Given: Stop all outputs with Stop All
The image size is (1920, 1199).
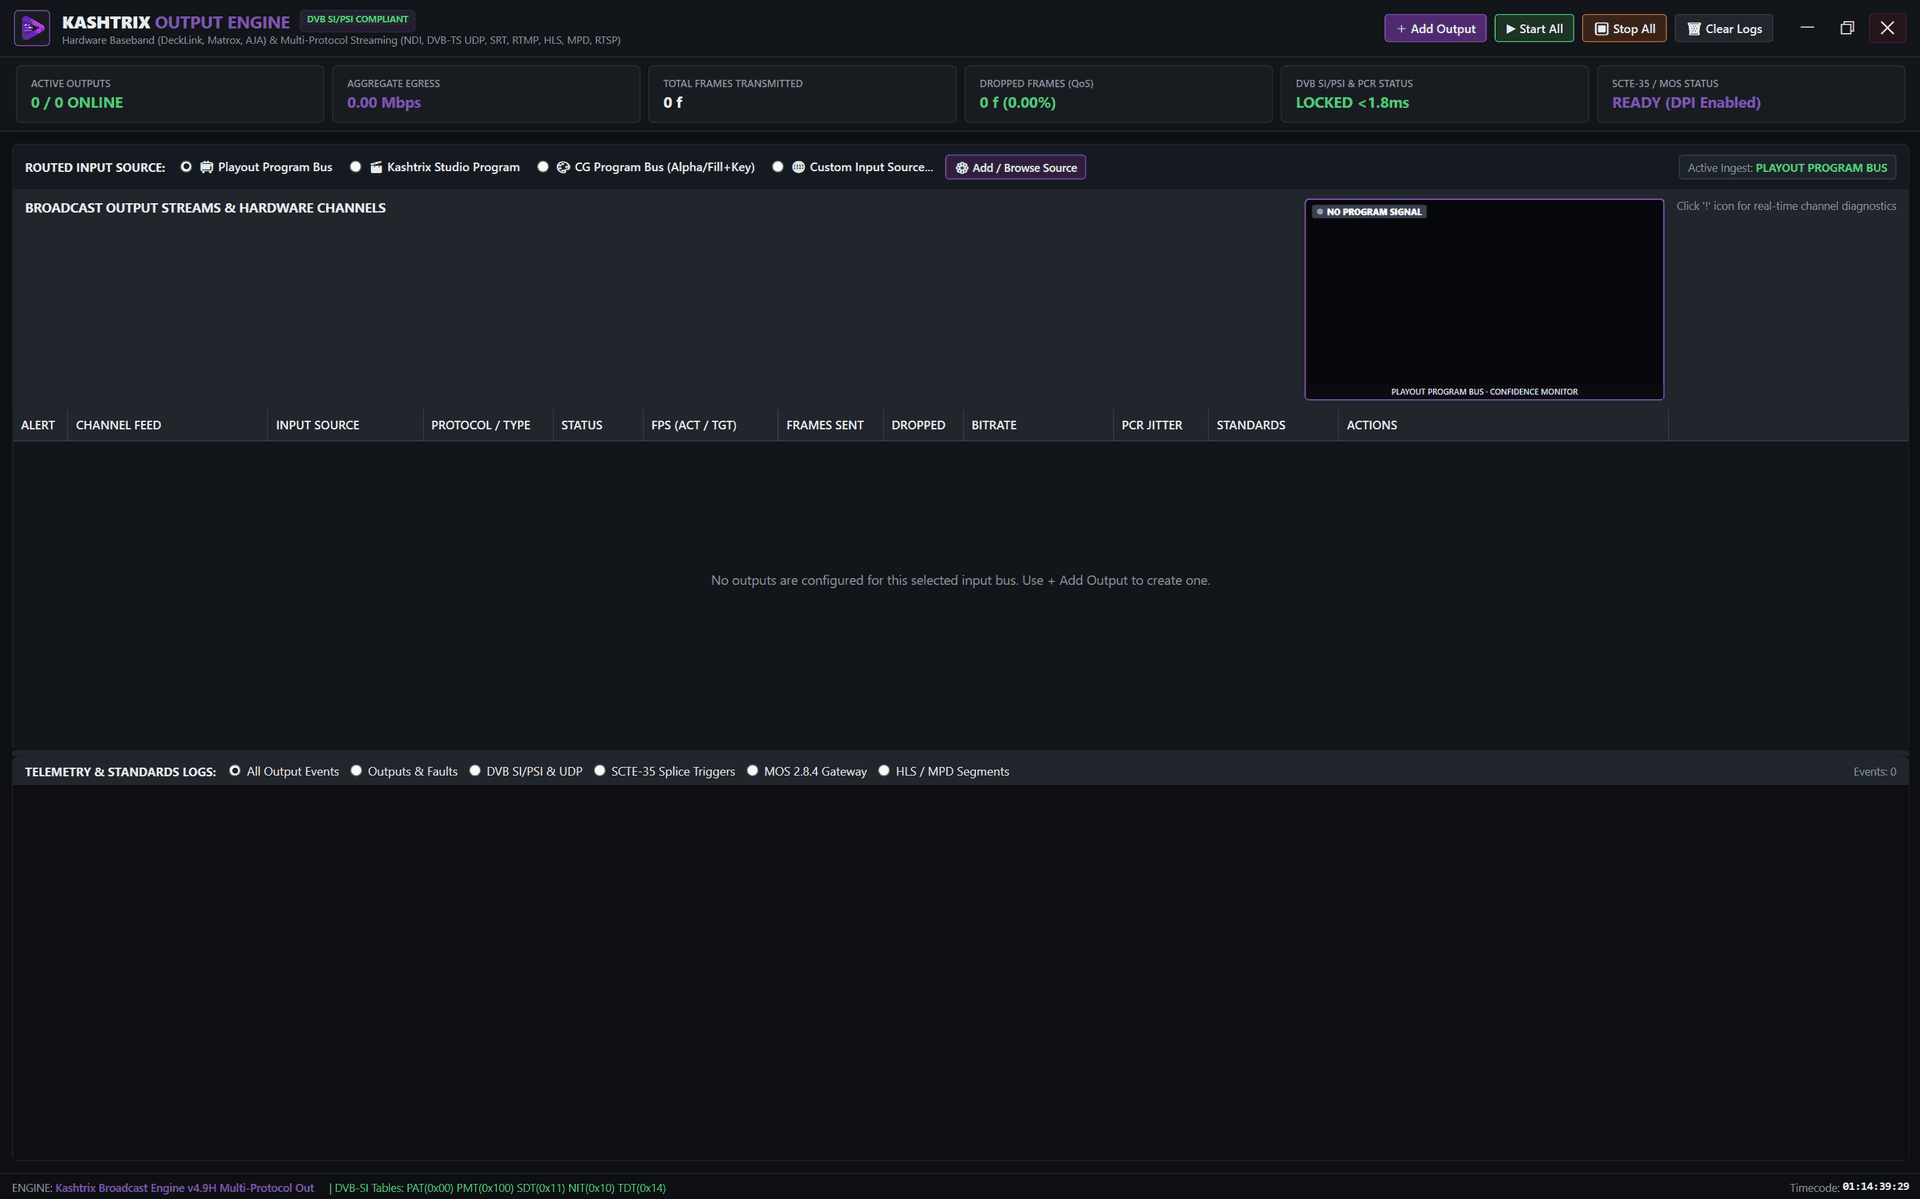Looking at the screenshot, I should coord(1624,29).
